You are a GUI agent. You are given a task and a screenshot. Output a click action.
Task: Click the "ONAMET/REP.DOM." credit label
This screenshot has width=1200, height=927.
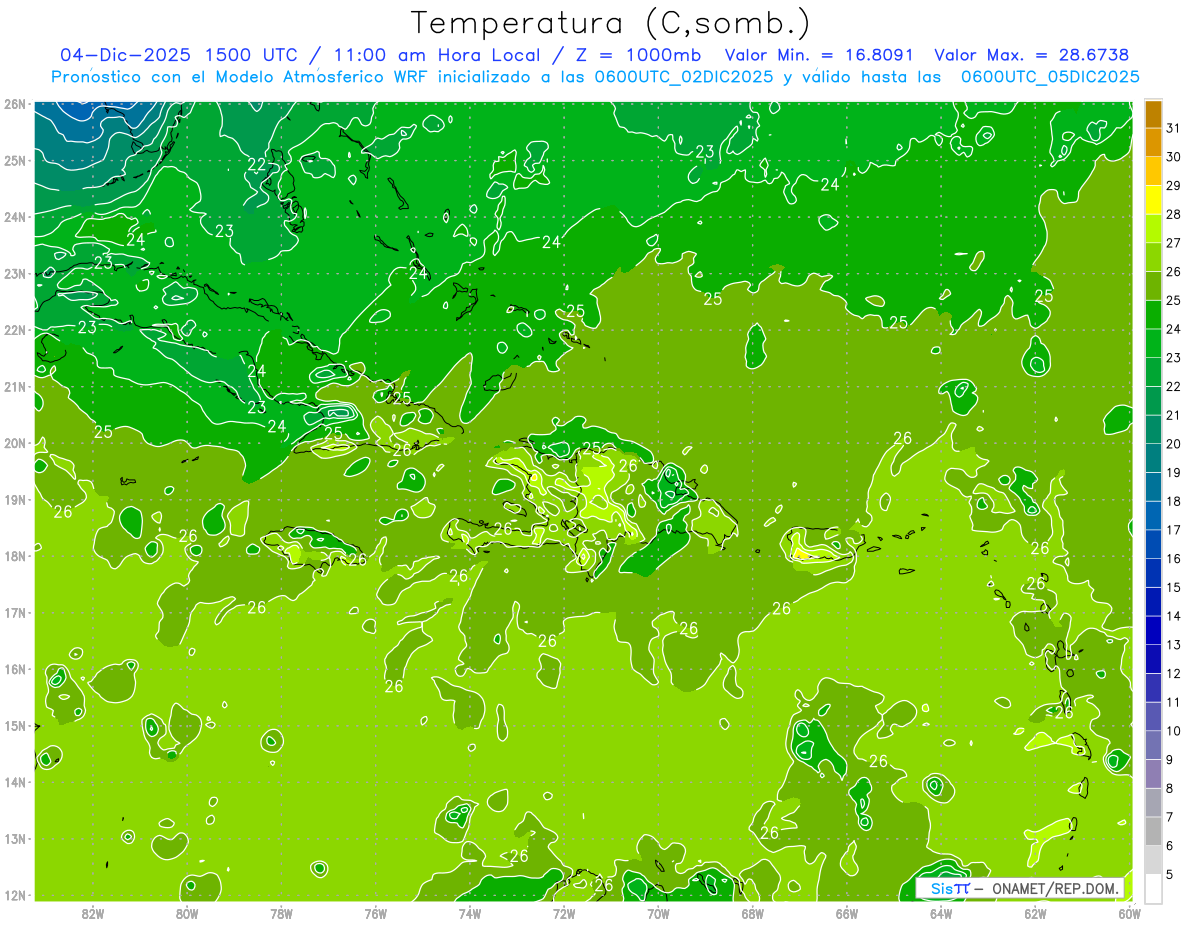1056,888
